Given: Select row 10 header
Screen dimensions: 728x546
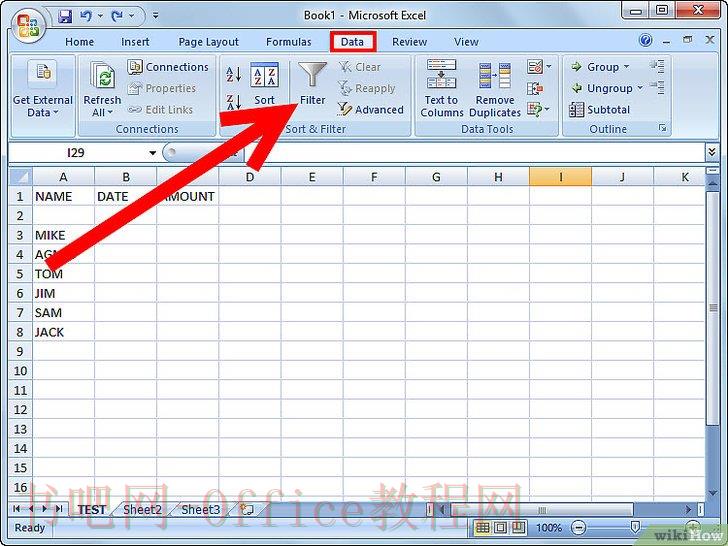Looking at the screenshot, I should coord(20,371).
